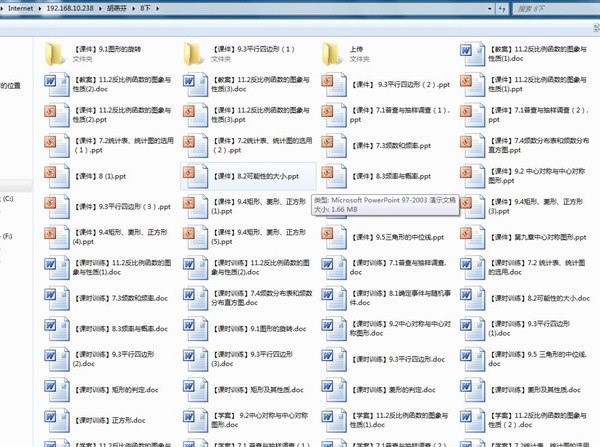Viewport: 600px width, 447px height.
Task: Select PowerPoint icon of 【课件】7.3频数和频率.ppt
Action: [334, 146]
